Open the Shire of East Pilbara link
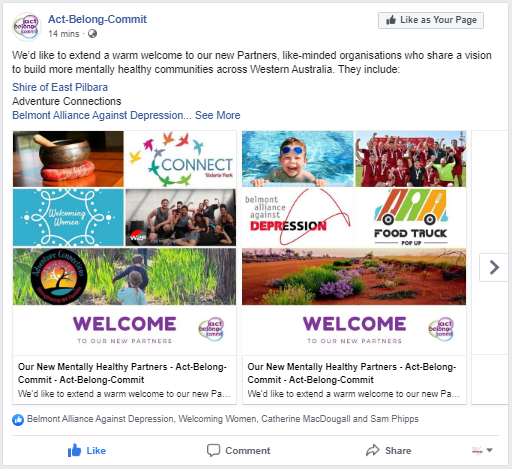The height and width of the screenshot is (469, 512). (x=60, y=87)
